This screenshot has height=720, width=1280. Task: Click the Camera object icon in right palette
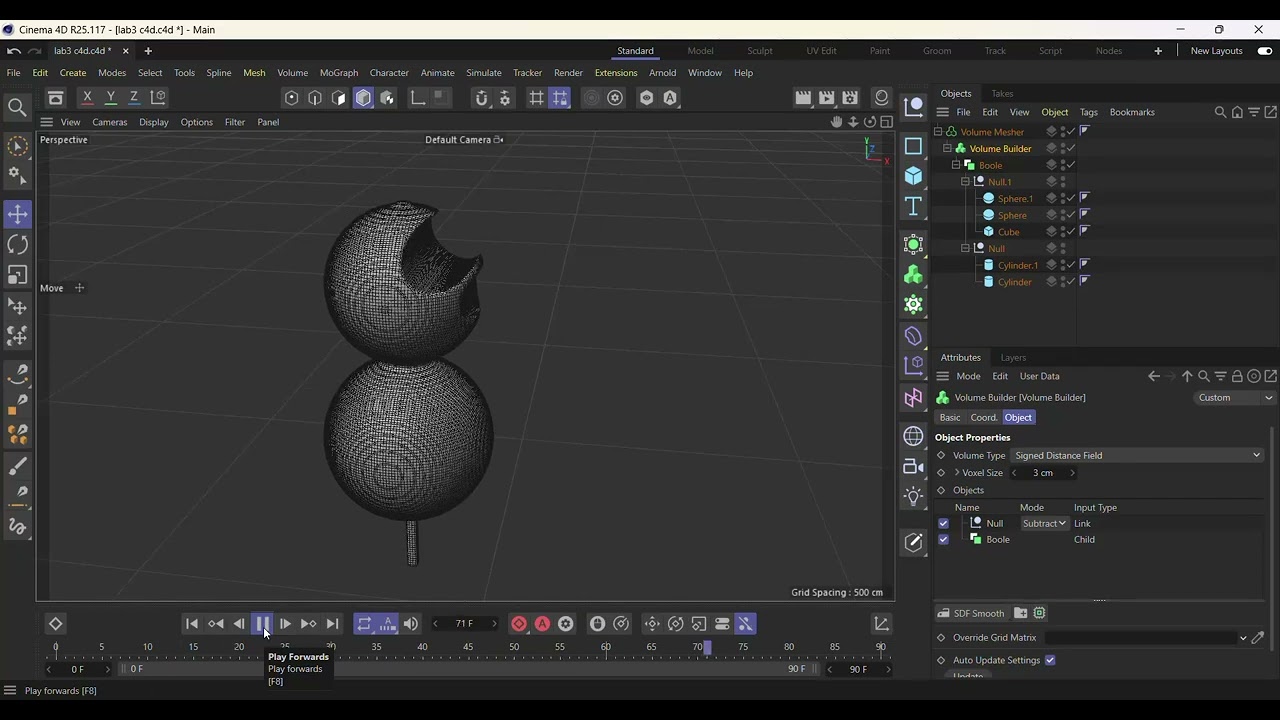pos(913,466)
